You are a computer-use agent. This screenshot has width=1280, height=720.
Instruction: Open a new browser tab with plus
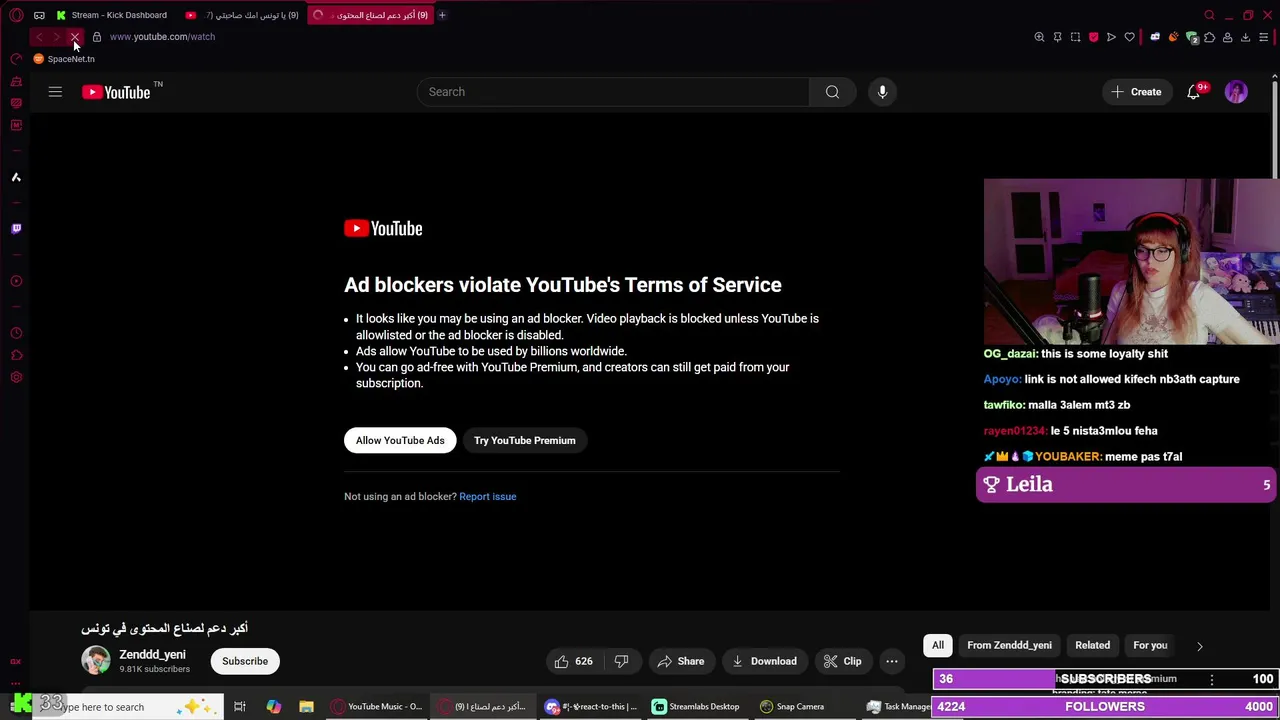click(x=442, y=15)
